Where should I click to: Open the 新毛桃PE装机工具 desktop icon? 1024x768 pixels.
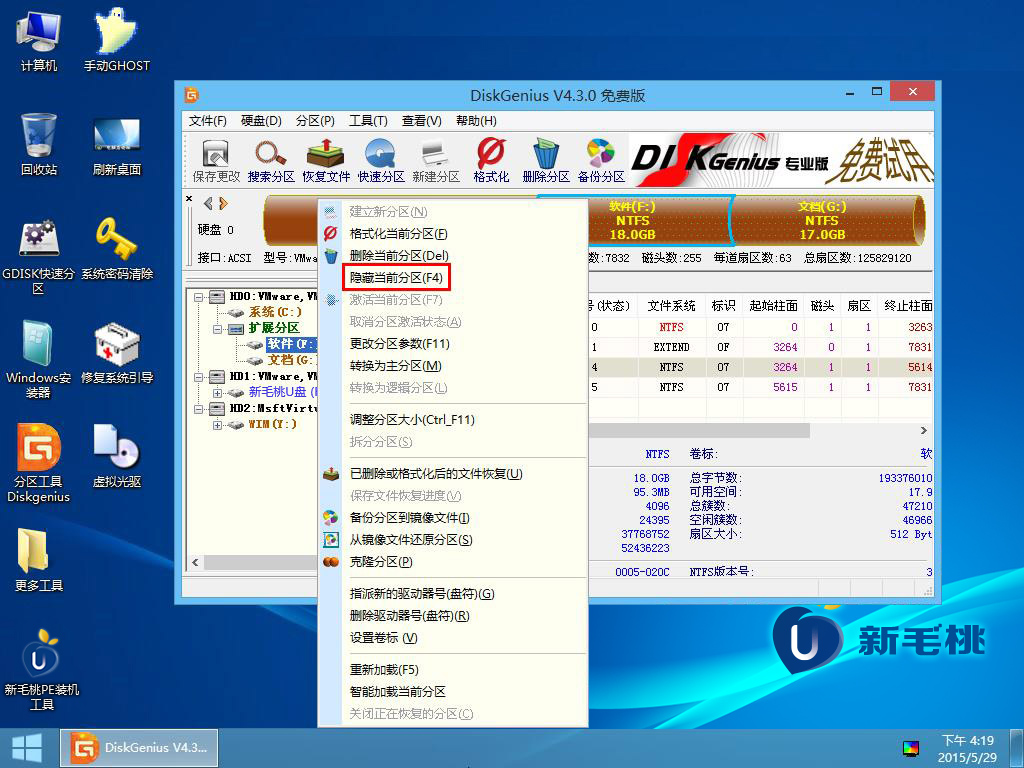[41, 670]
